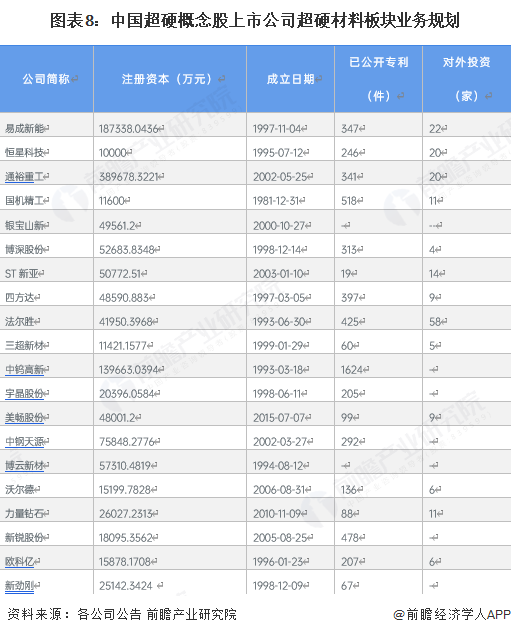Click the date 1981-12-31
Screen dimensions: 511x635
click(277, 200)
